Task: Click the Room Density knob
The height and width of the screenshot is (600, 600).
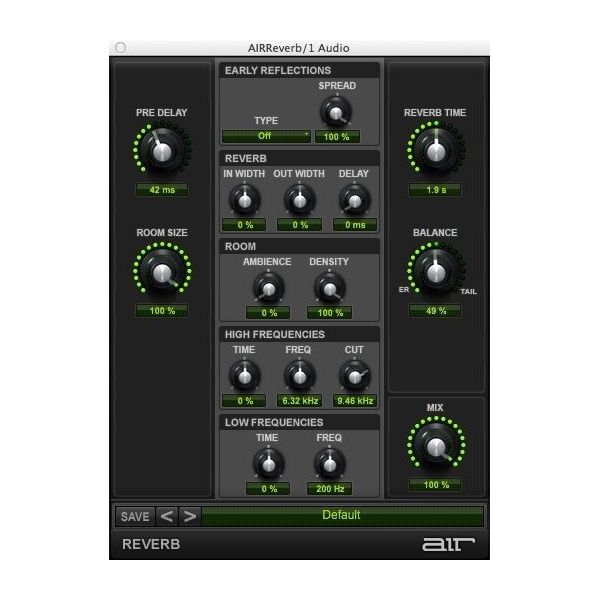Action: pos(330,288)
